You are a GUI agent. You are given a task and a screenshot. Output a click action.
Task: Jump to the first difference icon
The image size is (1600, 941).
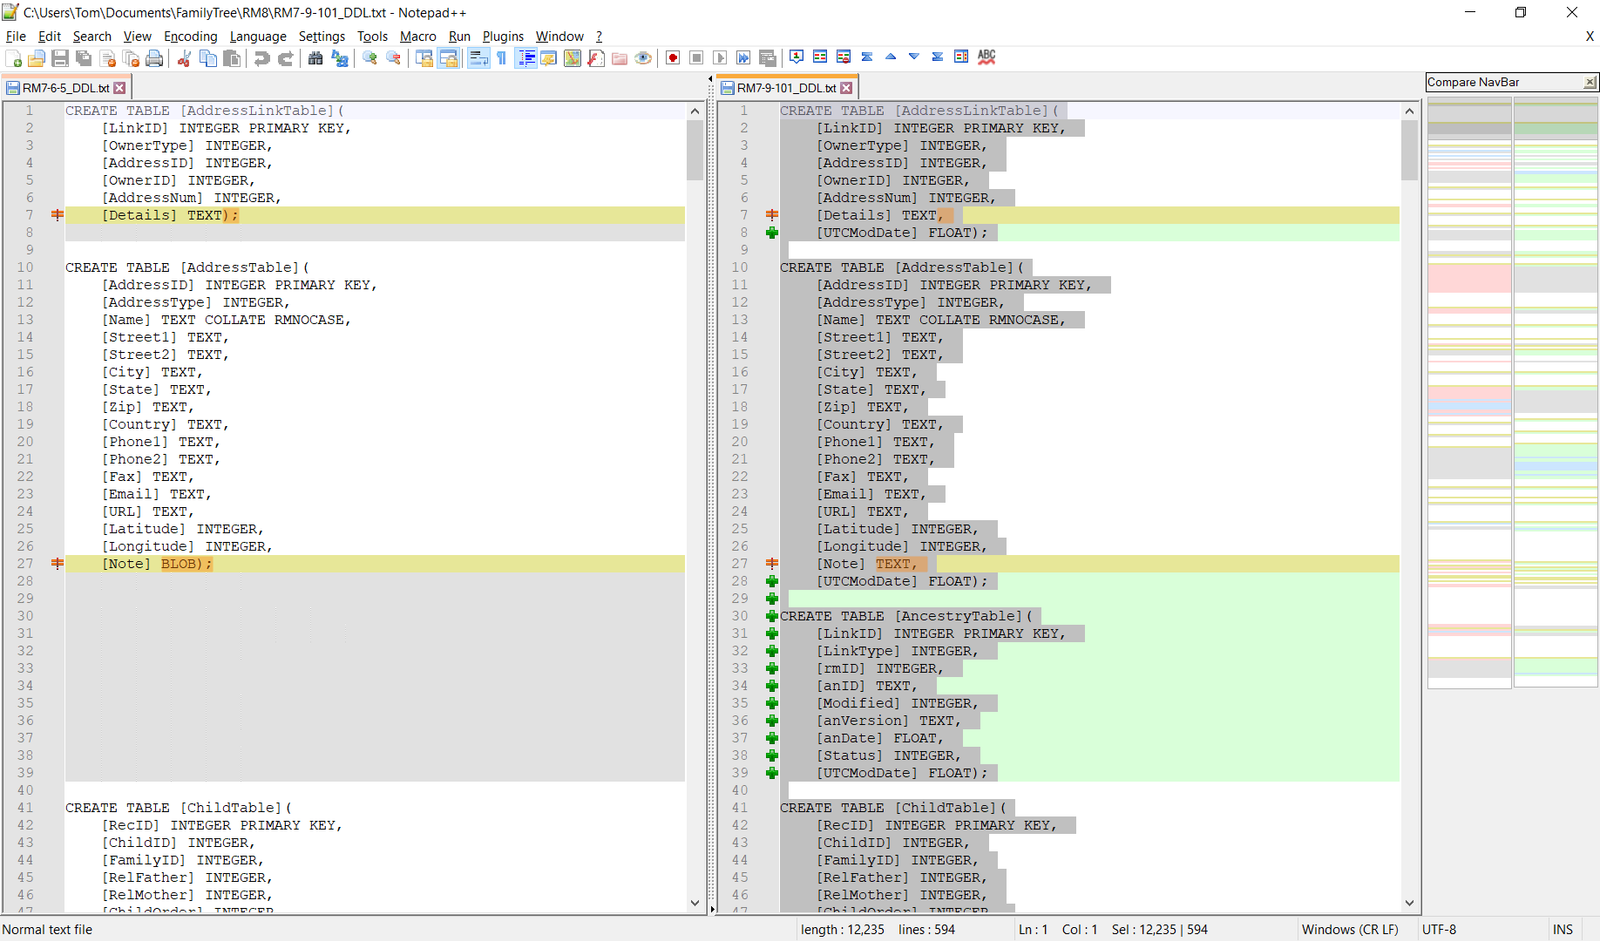pyautogui.click(x=867, y=57)
